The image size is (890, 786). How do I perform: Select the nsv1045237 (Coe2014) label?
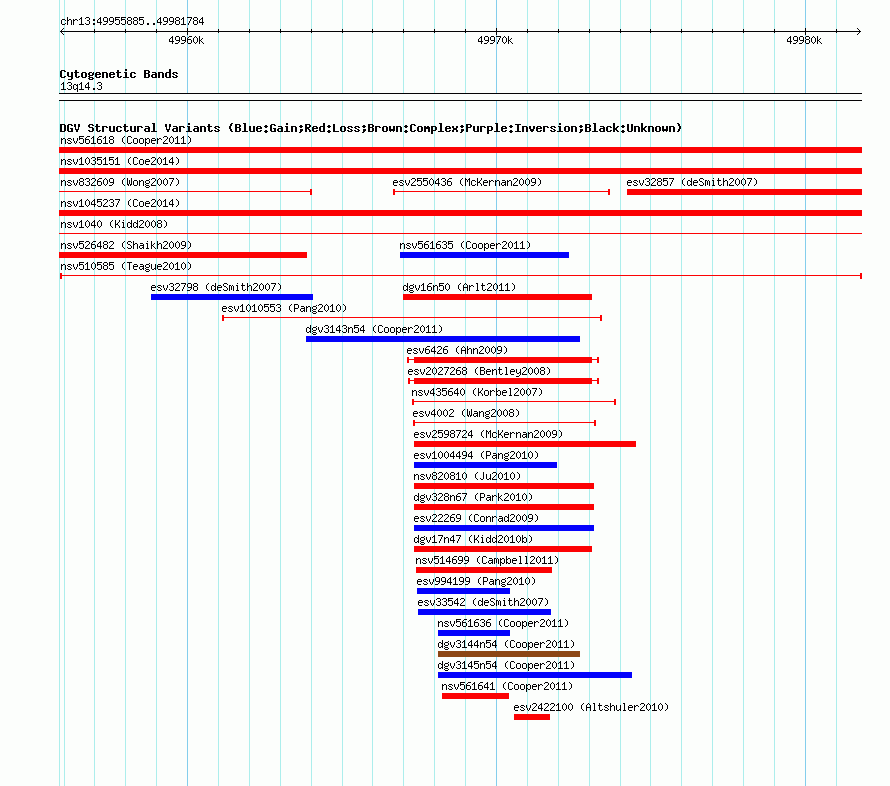tap(120, 203)
